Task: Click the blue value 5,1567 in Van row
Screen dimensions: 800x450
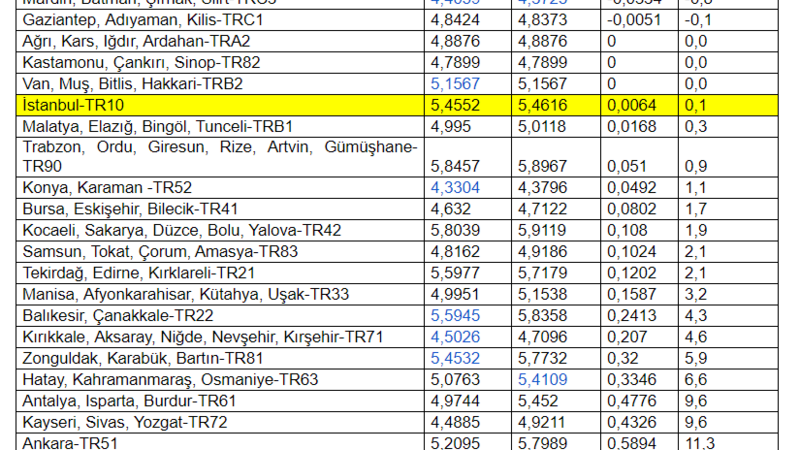Action: pyautogui.click(x=453, y=83)
